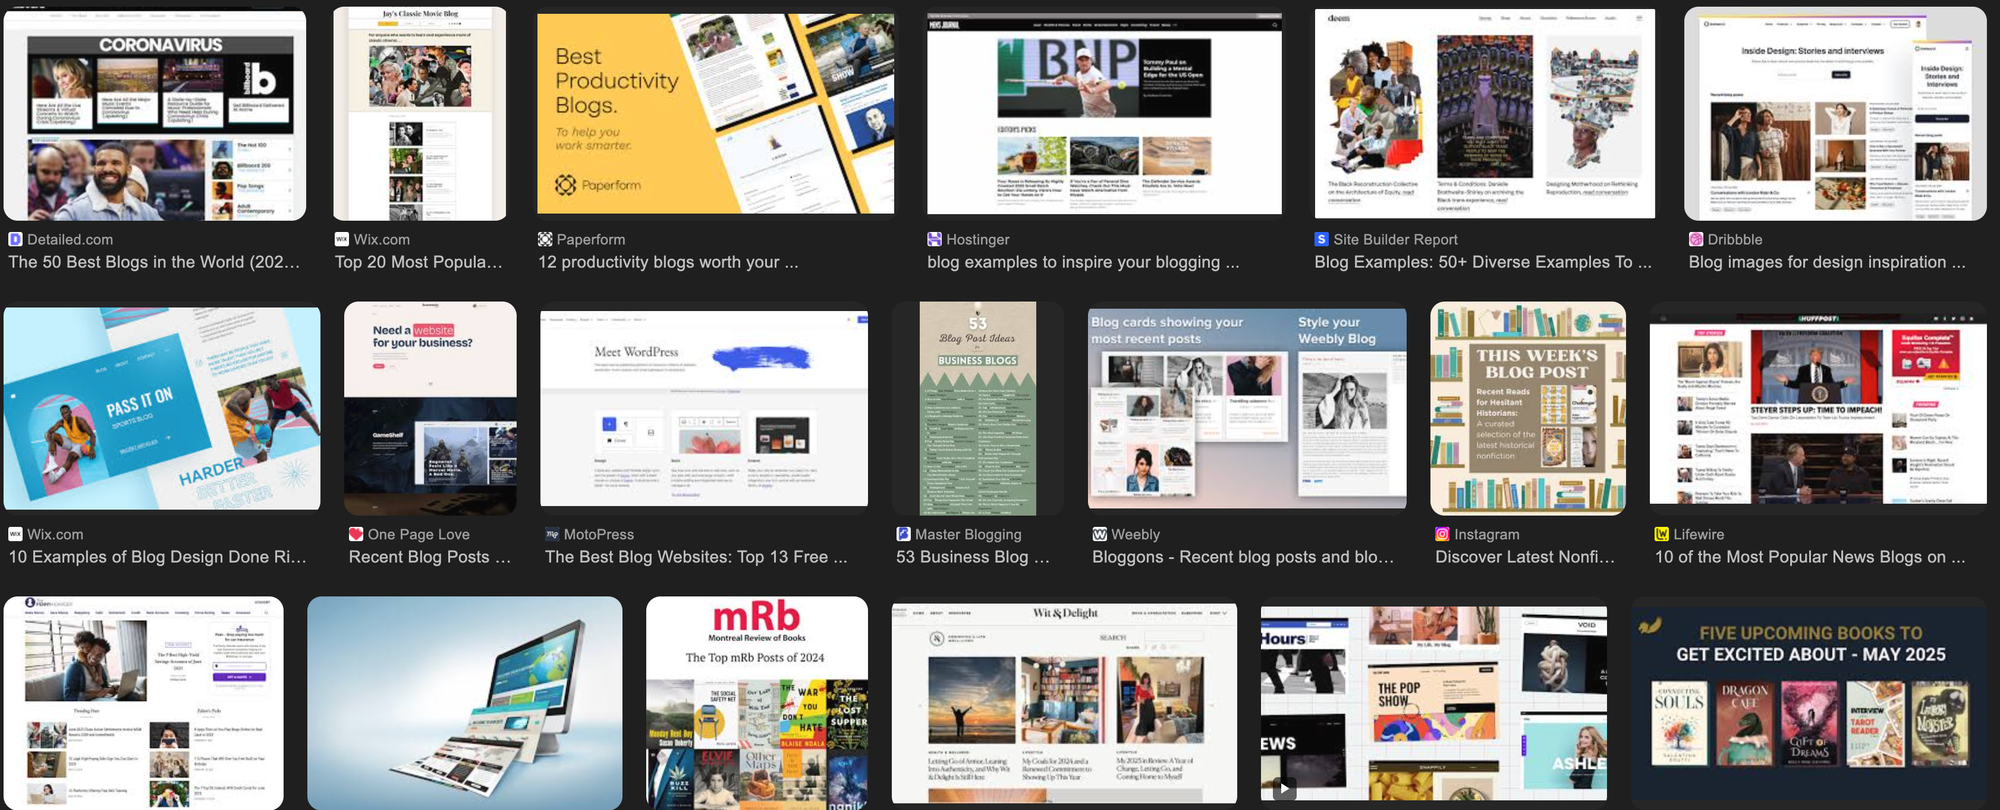This screenshot has height=810, width=2000.
Task: Open the mRb Montreal Review of Books thumbnail
Action: [757, 703]
